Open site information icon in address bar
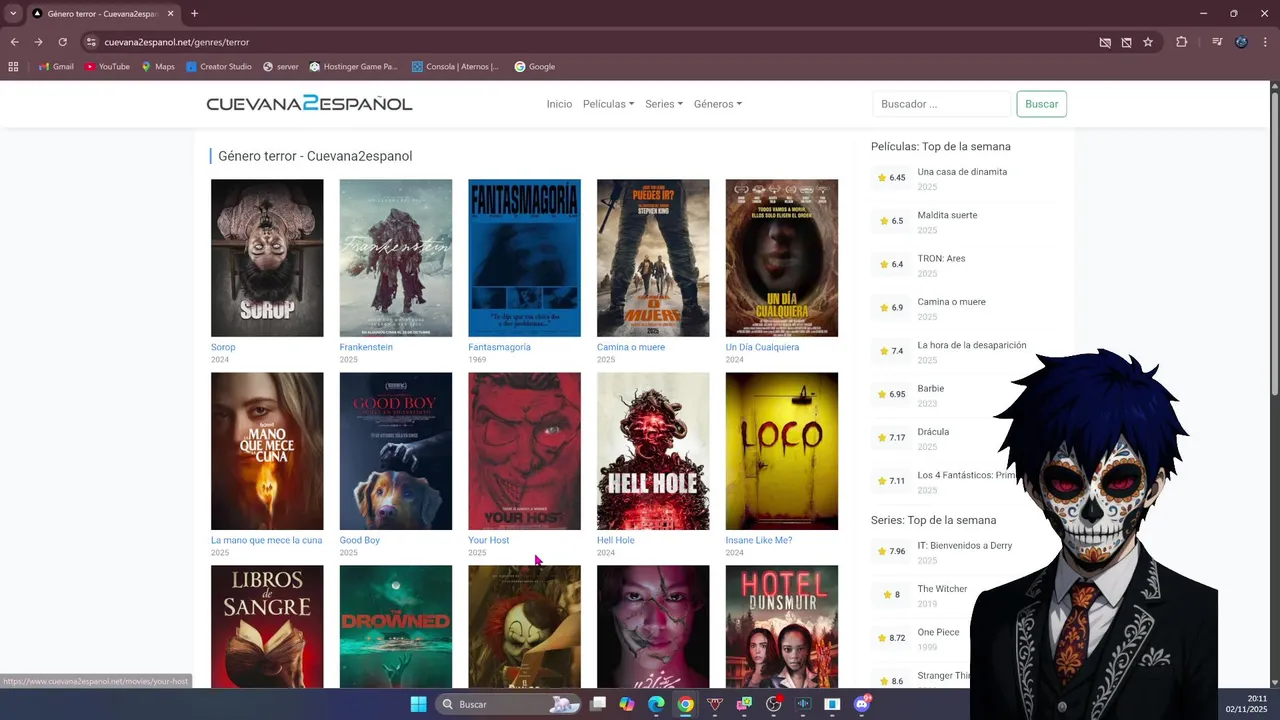1280x720 pixels. point(91,42)
